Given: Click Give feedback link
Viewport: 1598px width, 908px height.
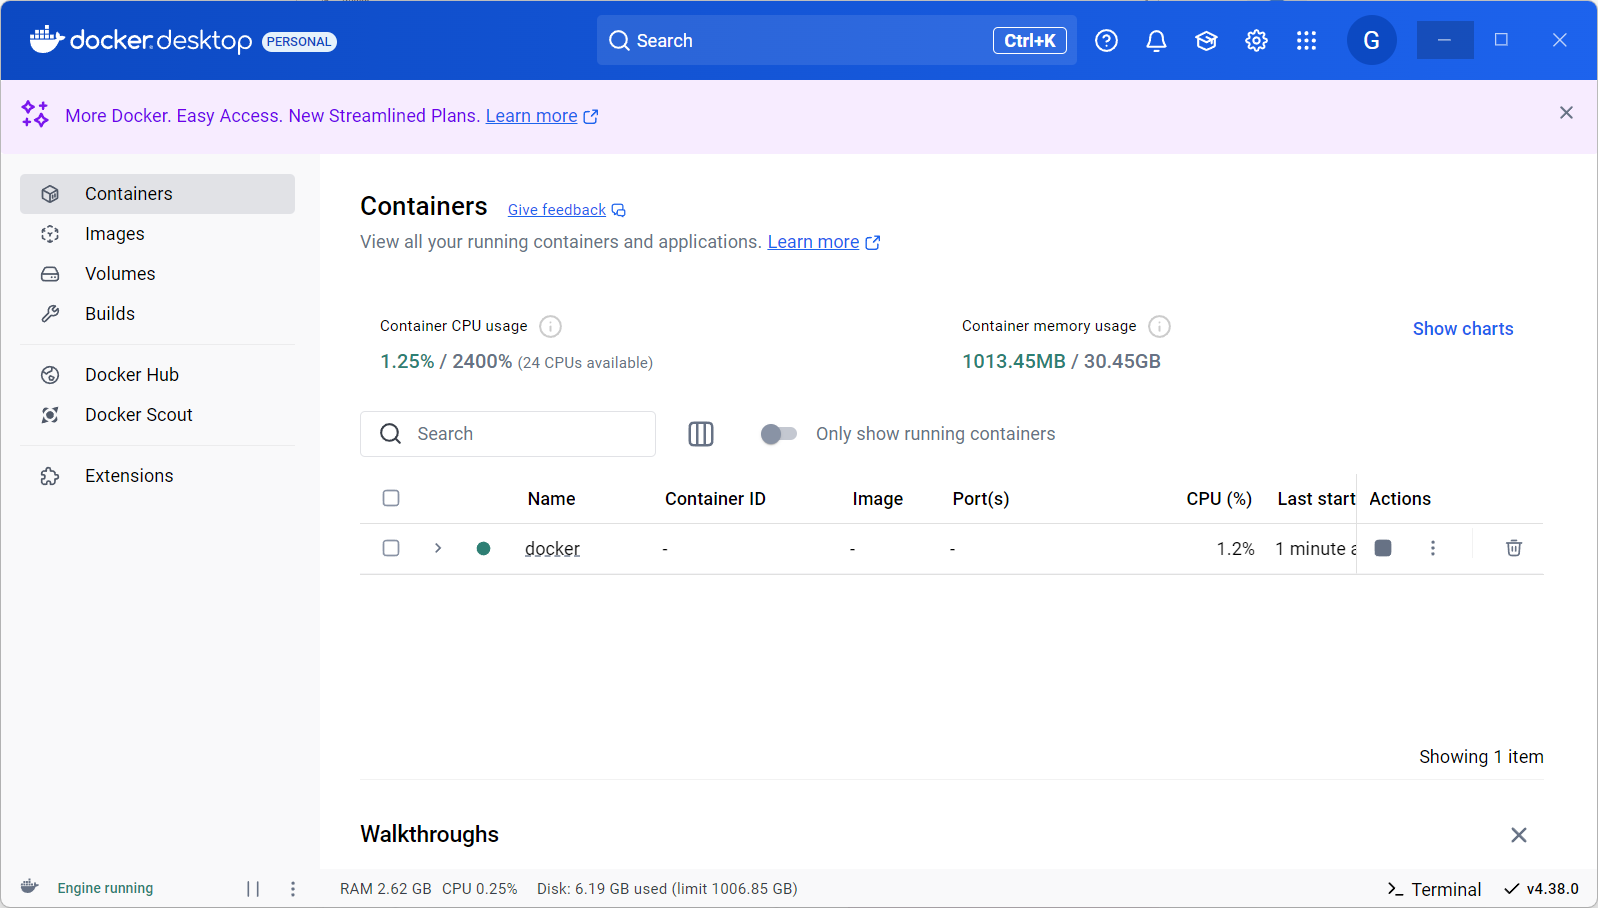Looking at the screenshot, I should point(566,210).
